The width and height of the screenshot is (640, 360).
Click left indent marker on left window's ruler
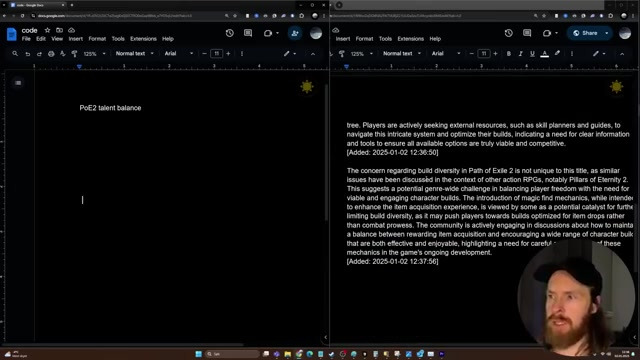coord(79,66)
